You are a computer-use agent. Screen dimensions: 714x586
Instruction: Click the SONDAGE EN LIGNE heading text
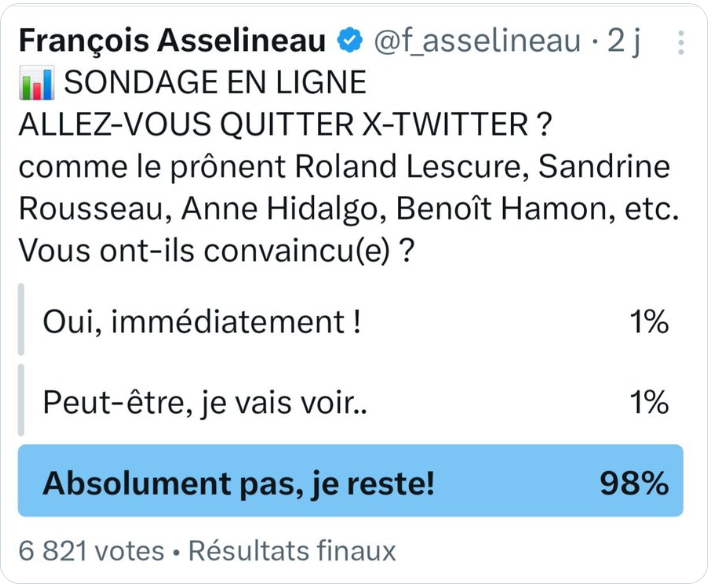pos(215,83)
